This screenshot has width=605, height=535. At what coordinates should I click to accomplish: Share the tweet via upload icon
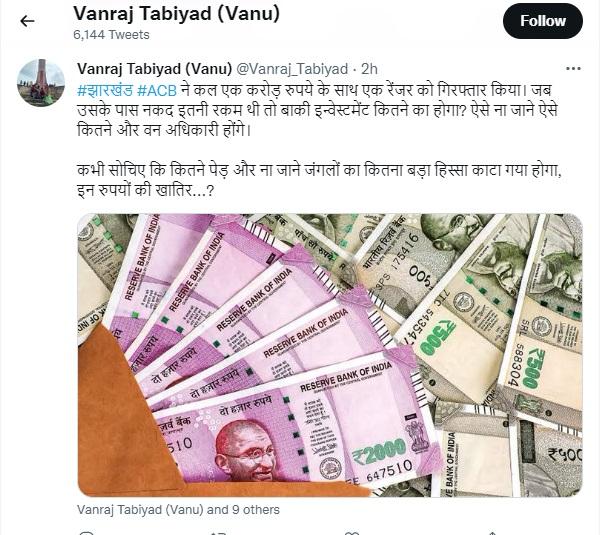click(x=492, y=533)
